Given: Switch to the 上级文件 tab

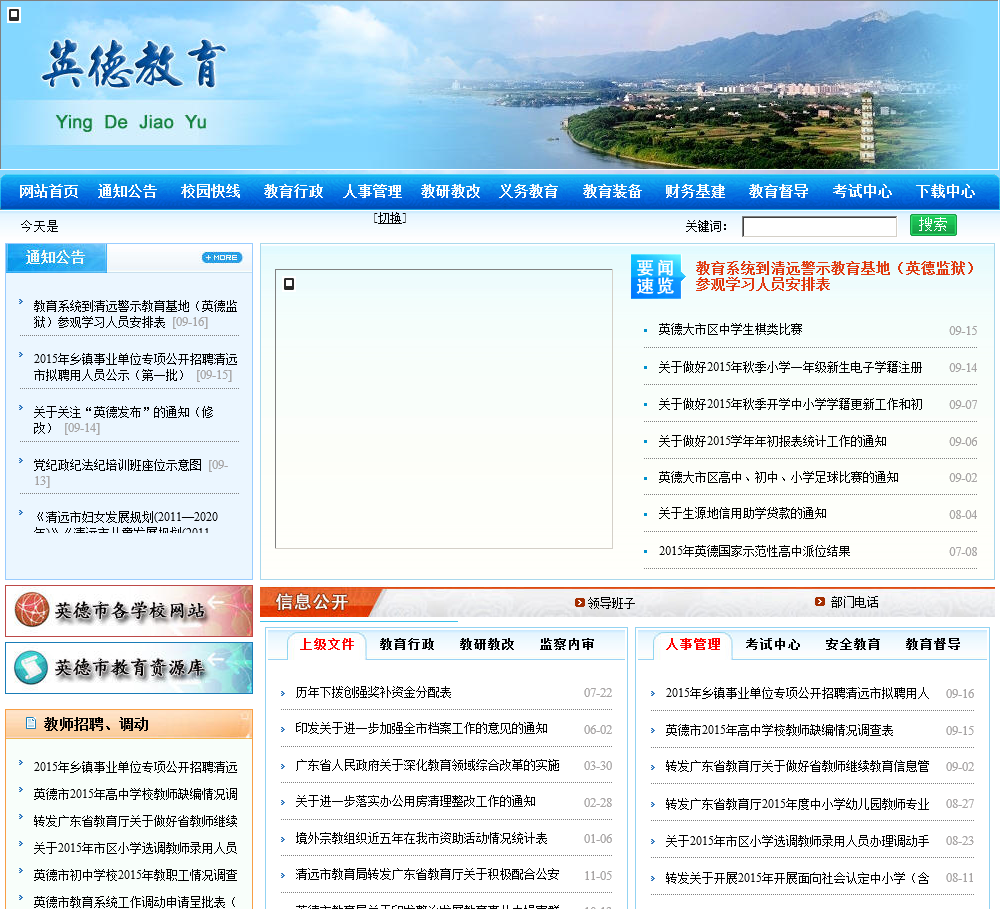Looking at the screenshot, I should [x=327, y=644].
